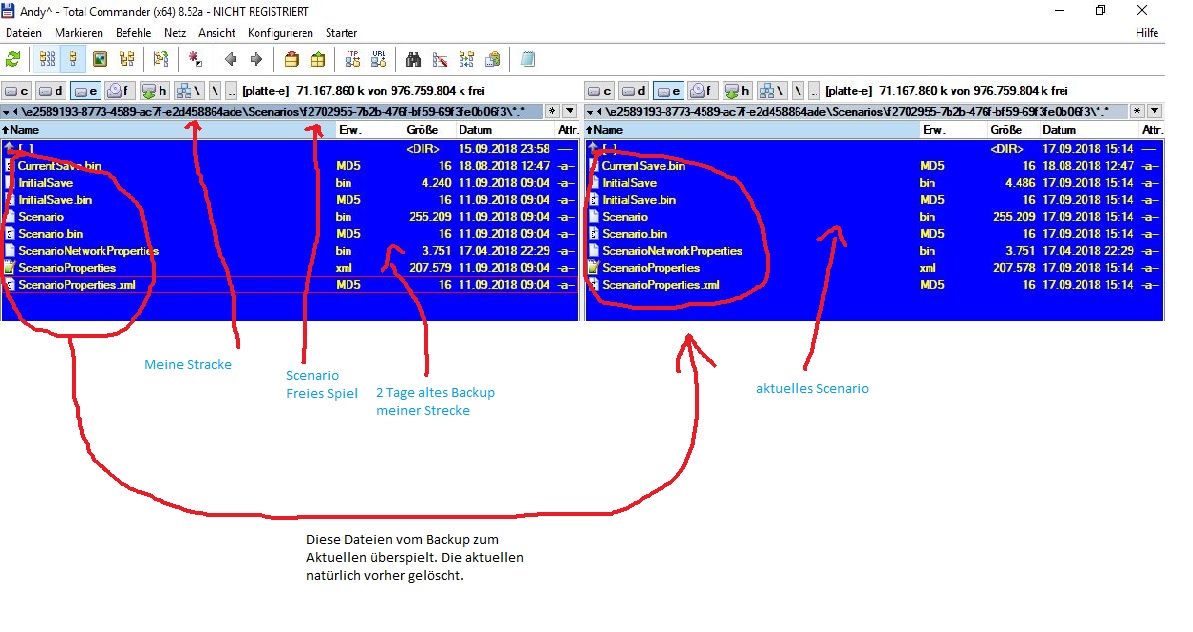Open the Hilfe menu
Screen dimensions: 1193x632
coord(1147,33)
